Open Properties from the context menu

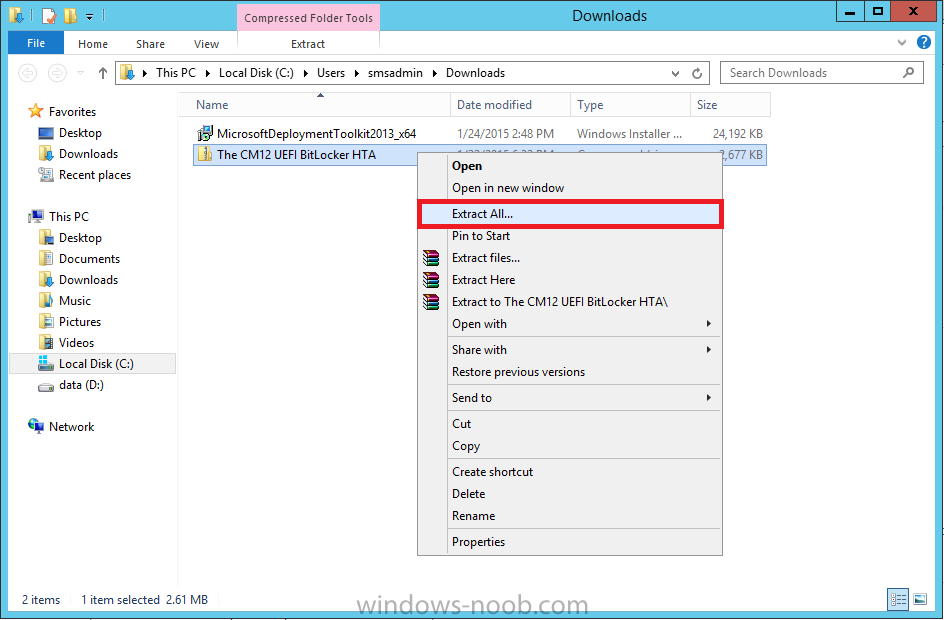click(570, 542)
